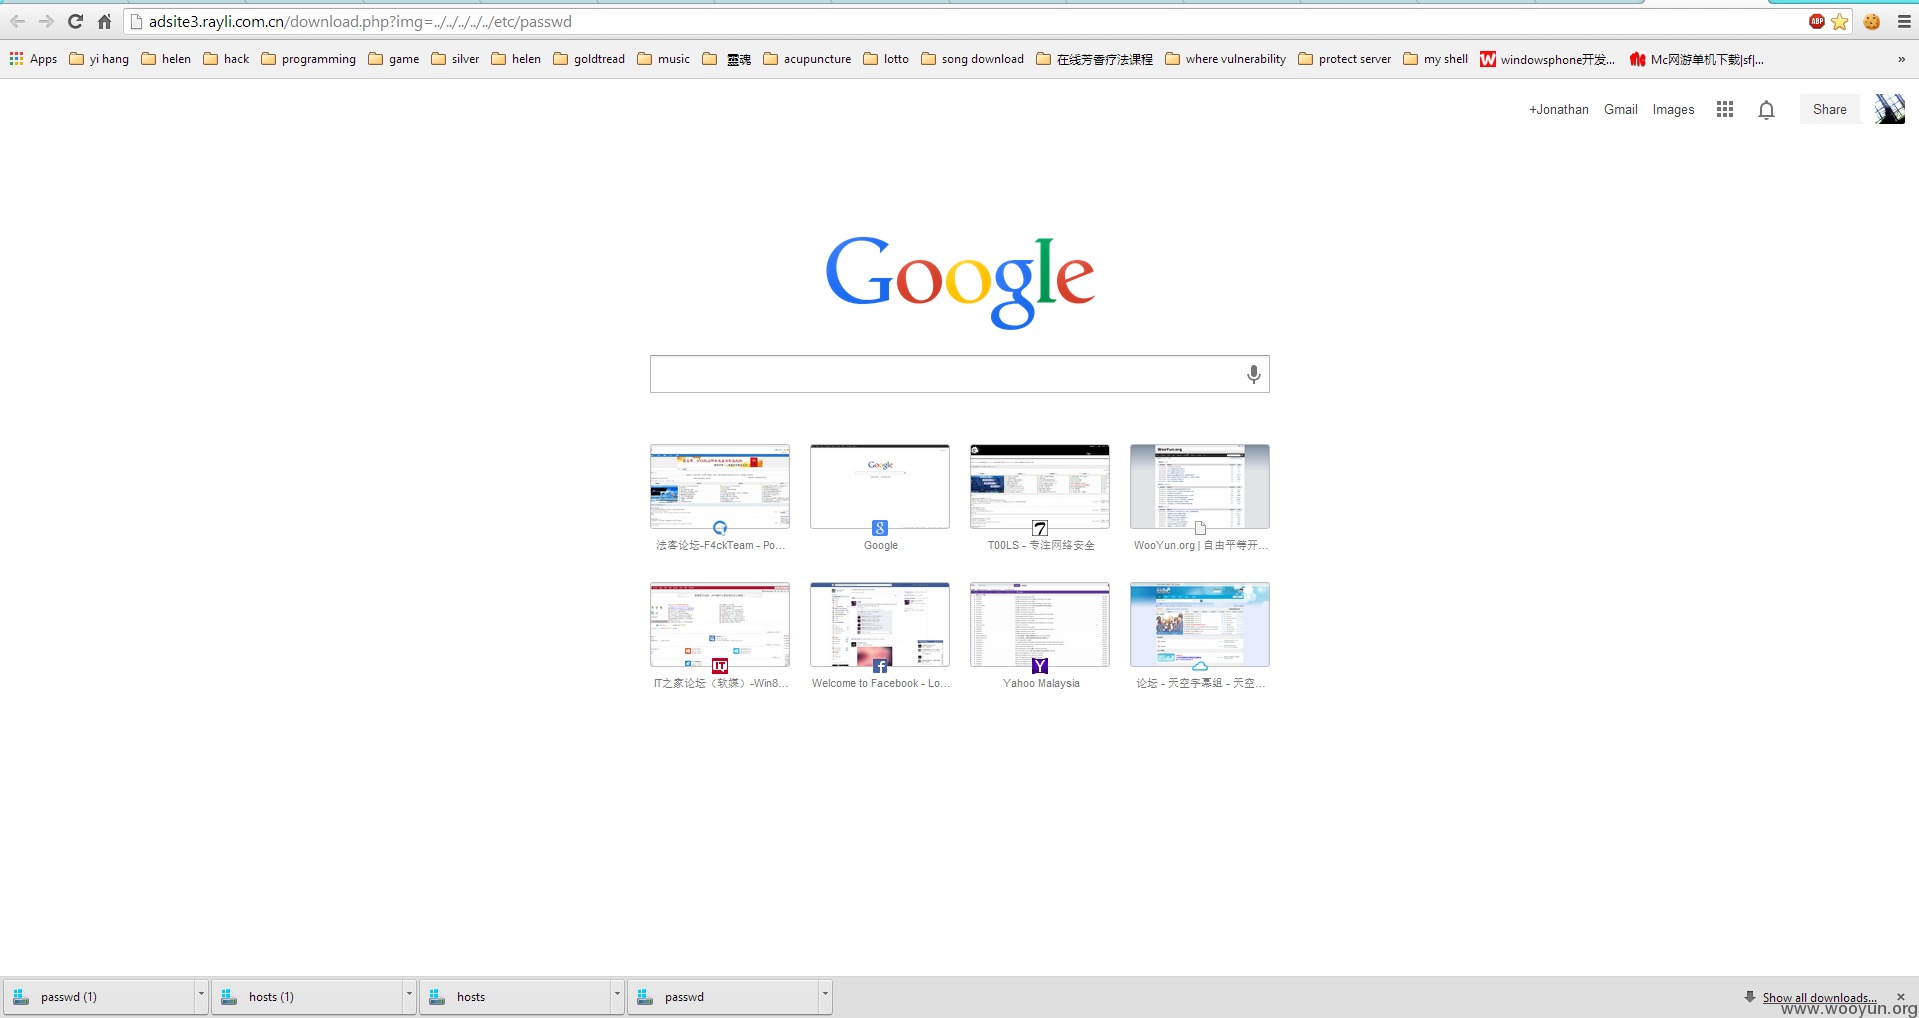
Task: Click Show all downloads link
Action: point(1819,997)
